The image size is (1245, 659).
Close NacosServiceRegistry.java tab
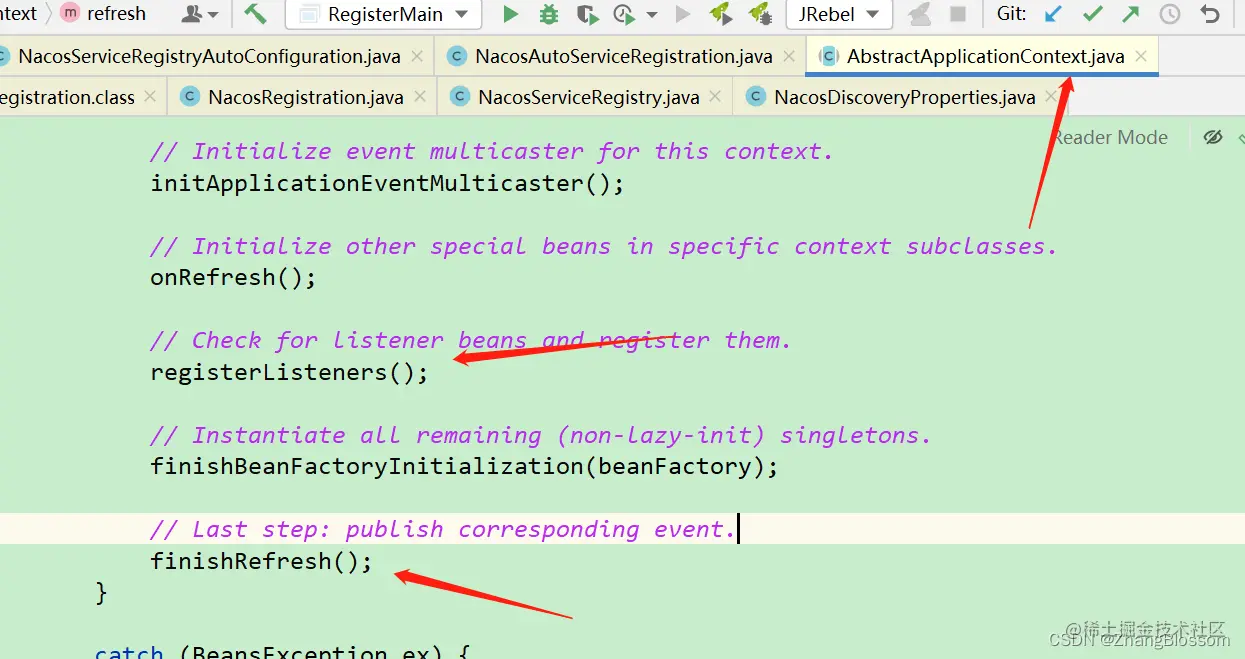[x=715, y=97]
